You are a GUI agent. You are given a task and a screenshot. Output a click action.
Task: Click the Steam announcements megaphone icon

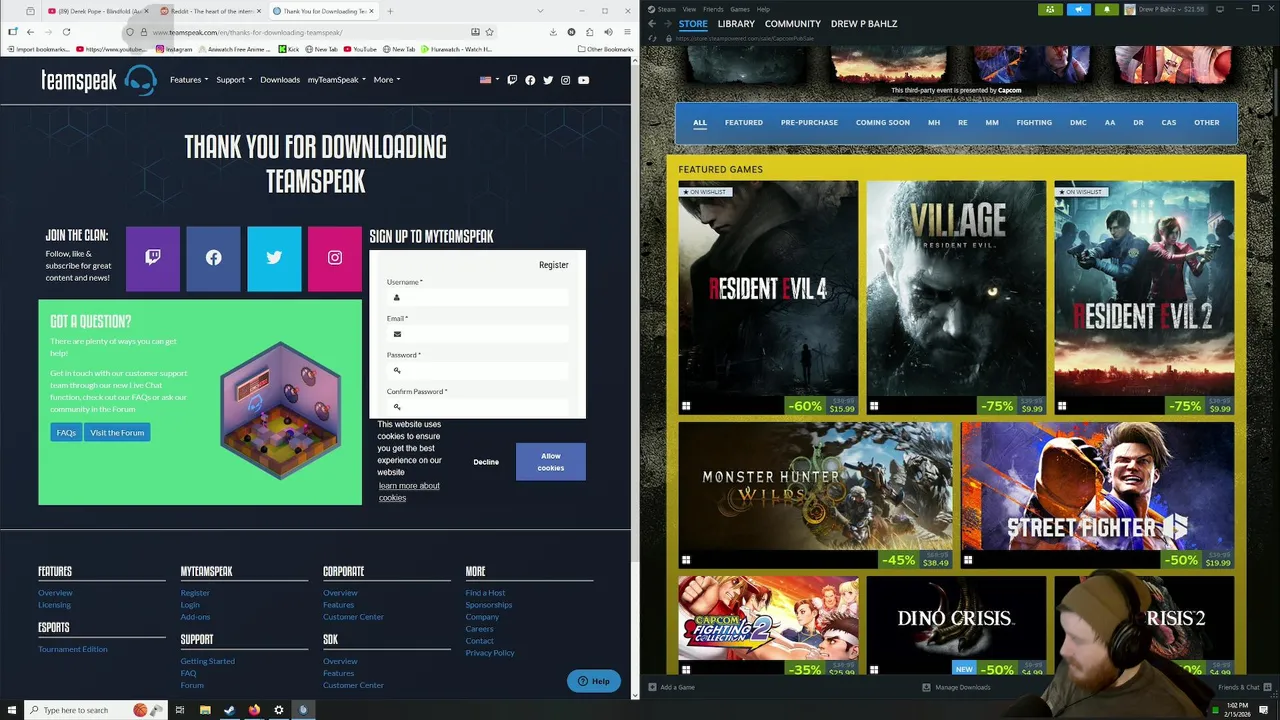[1078, 9]
